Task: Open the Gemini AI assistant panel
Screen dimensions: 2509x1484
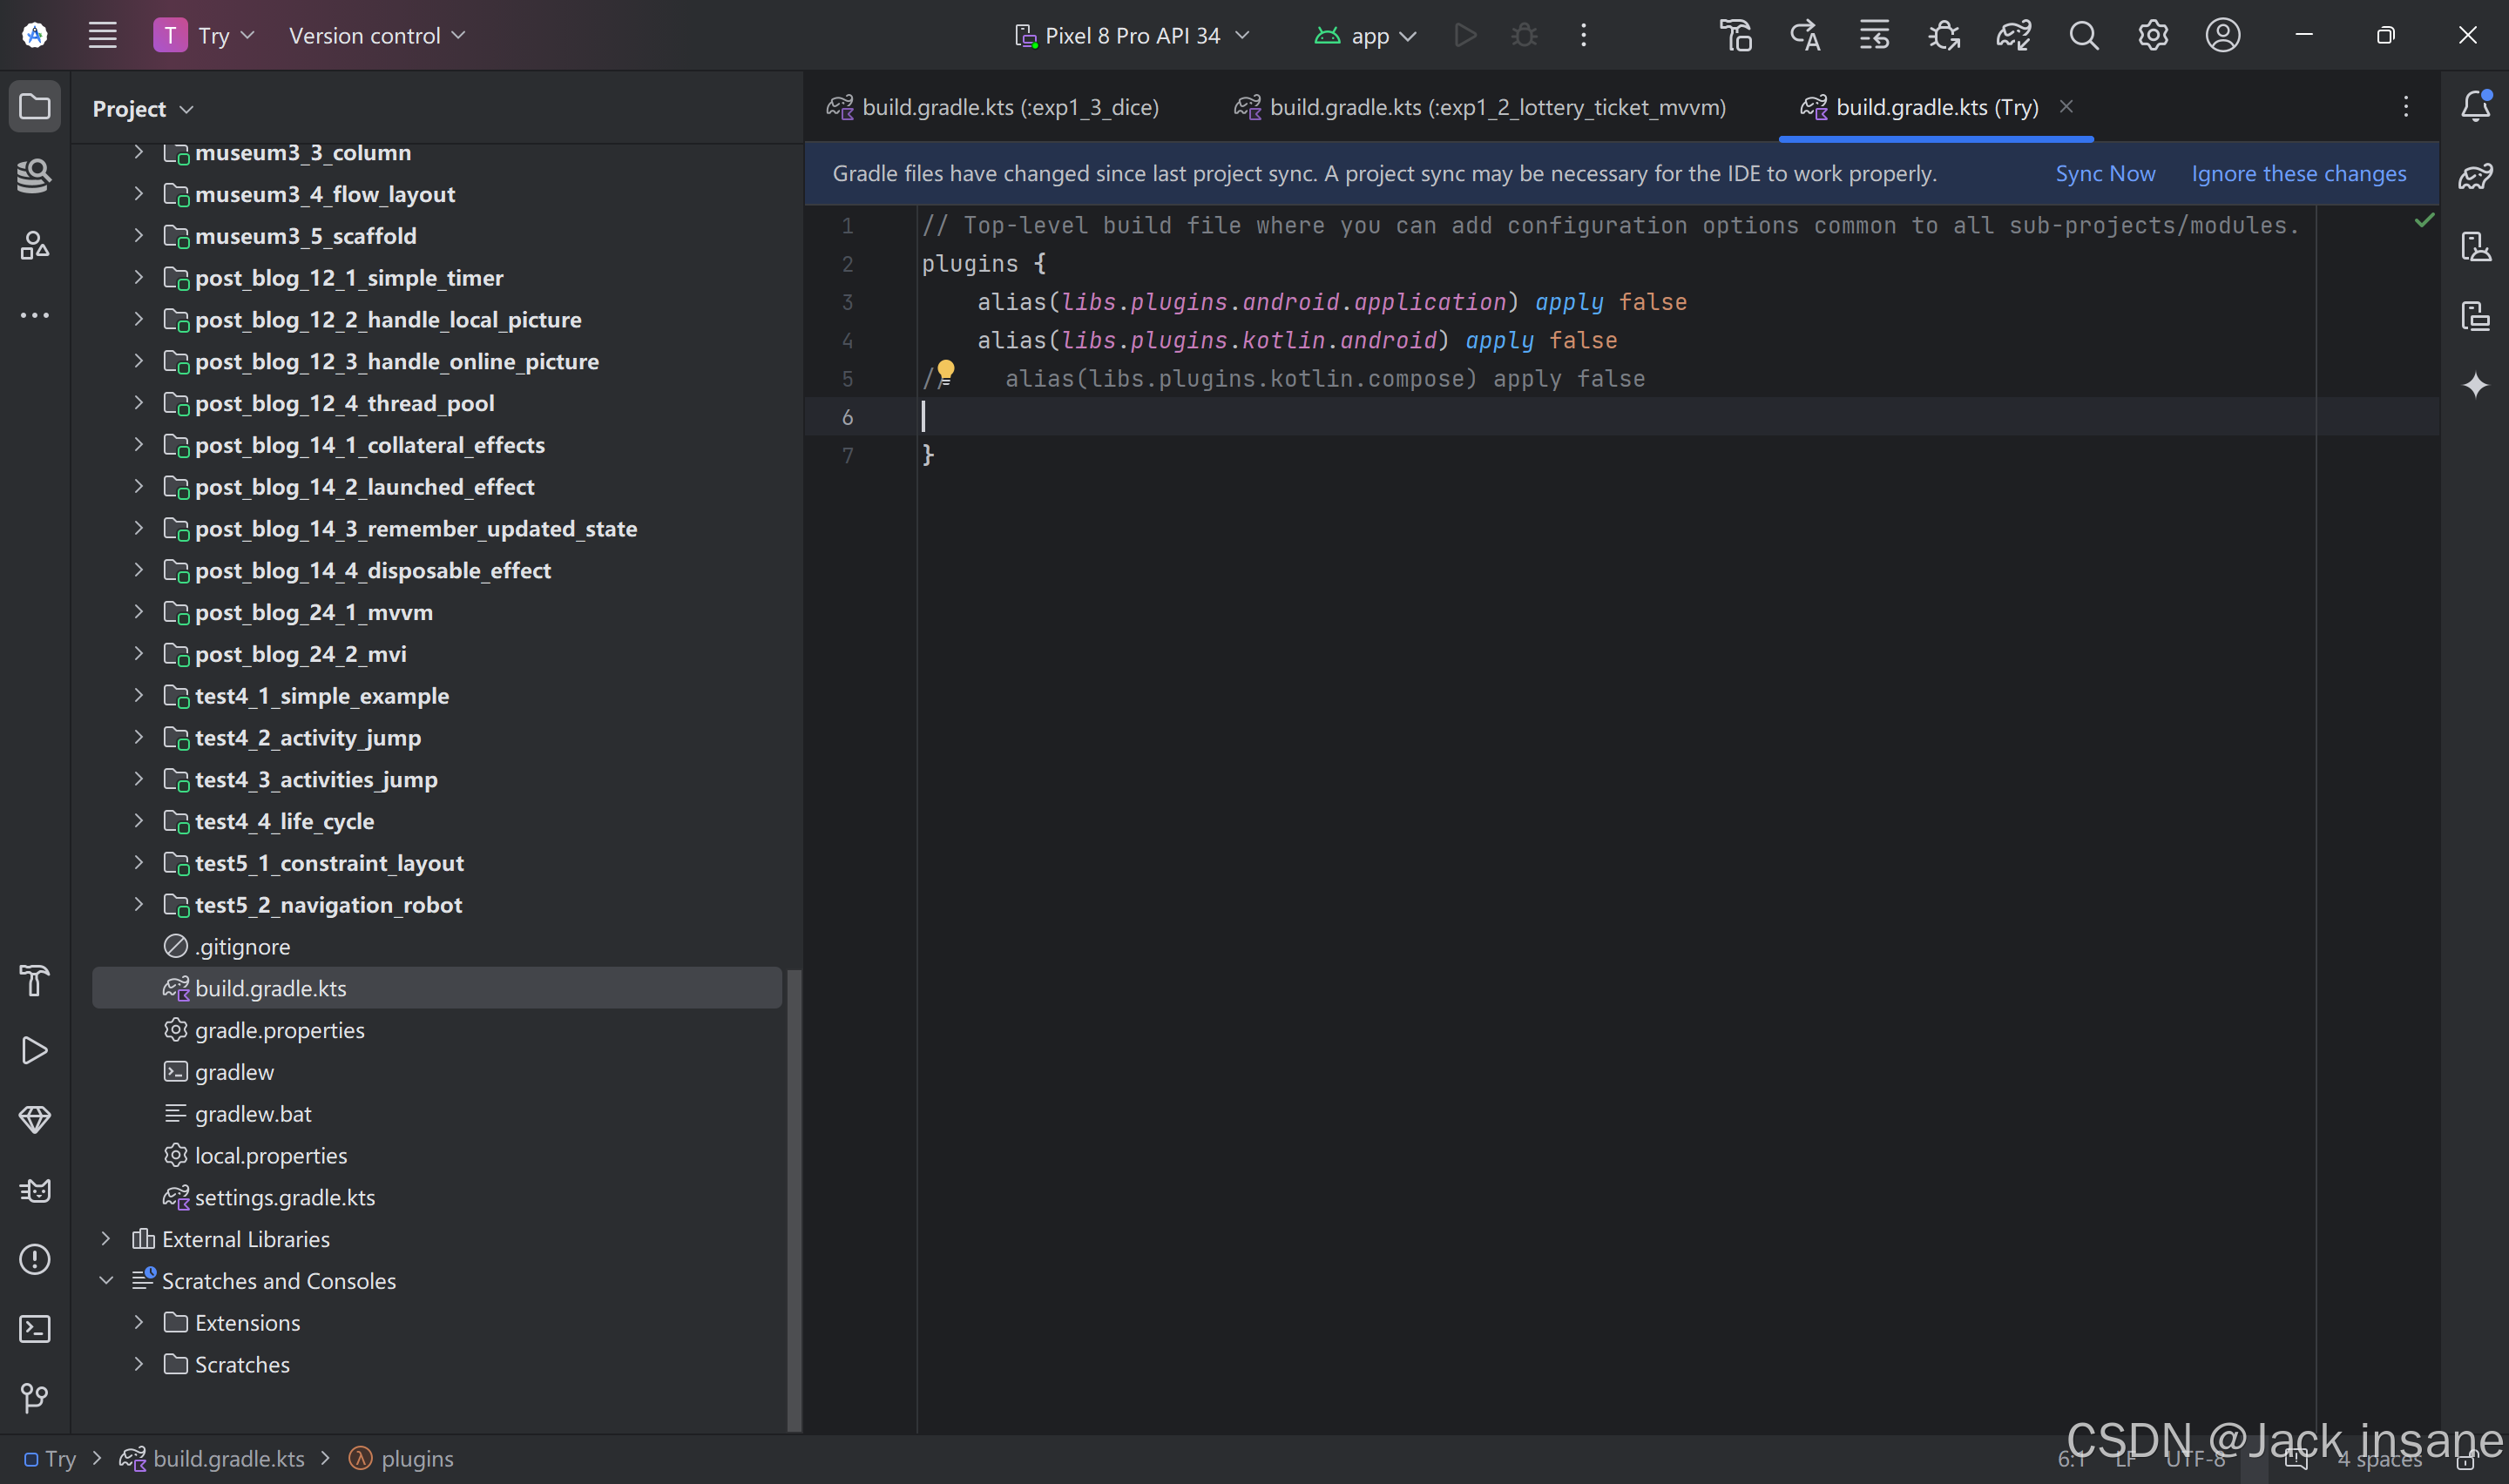Action: pos(2475,385)
